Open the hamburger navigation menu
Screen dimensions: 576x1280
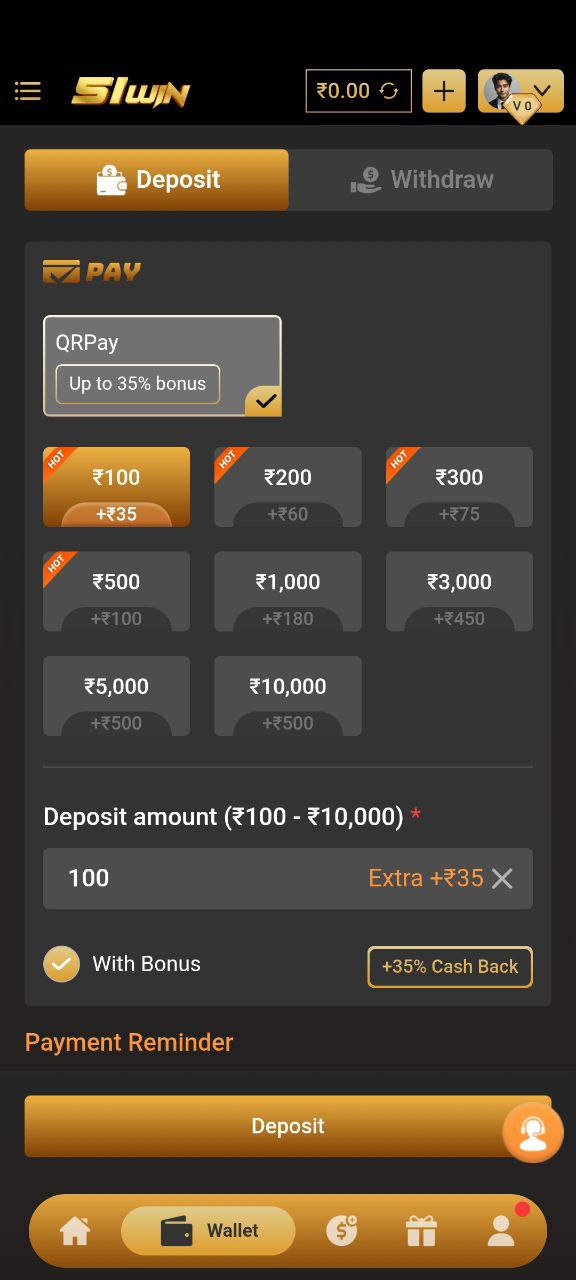[x=27, y=91]
